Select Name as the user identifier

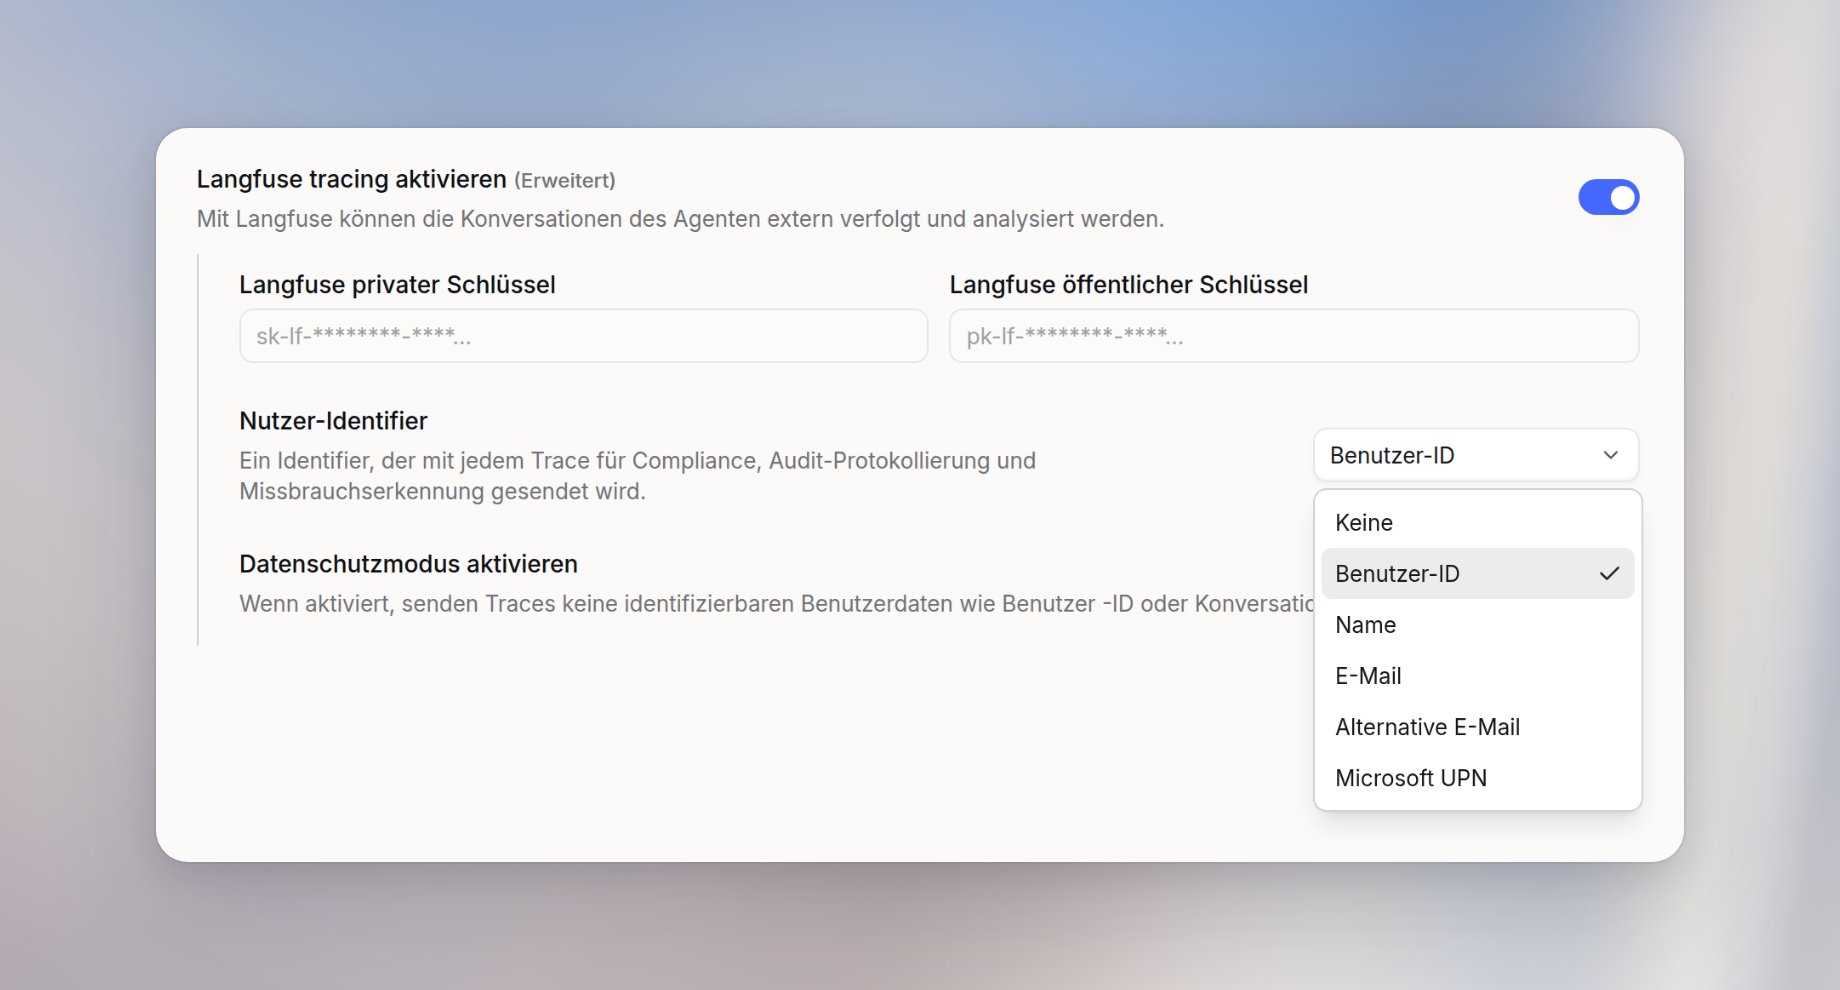[1477, 625]
